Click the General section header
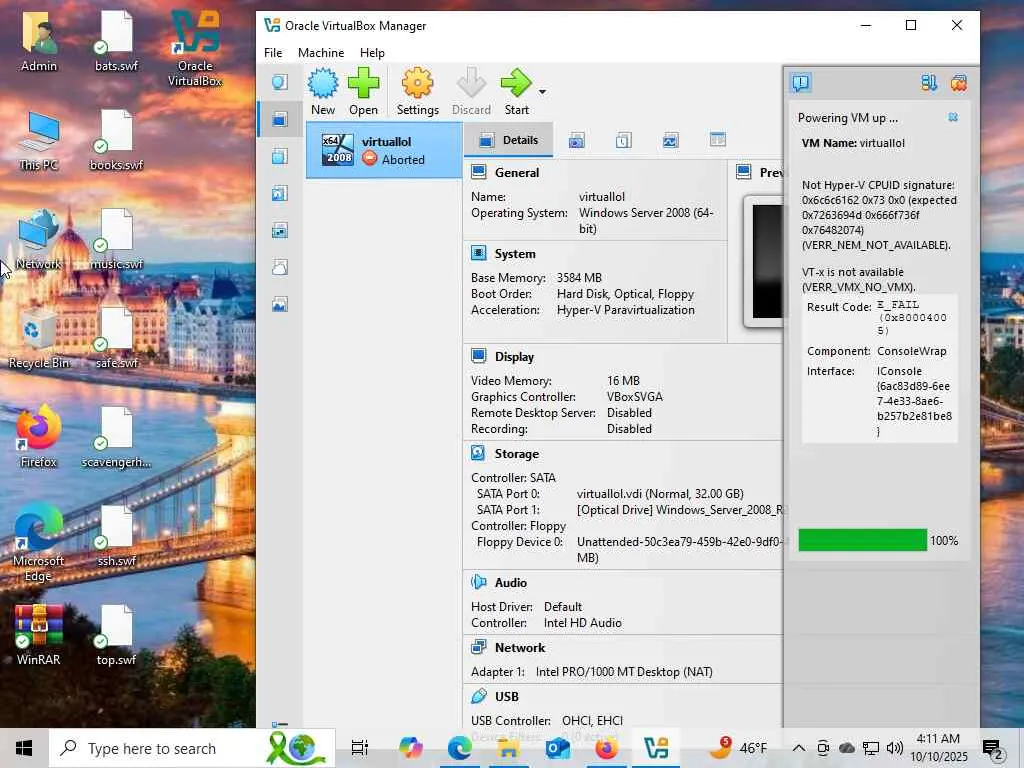Screen dimensions: 1024x768 click(x=517, y=172)
